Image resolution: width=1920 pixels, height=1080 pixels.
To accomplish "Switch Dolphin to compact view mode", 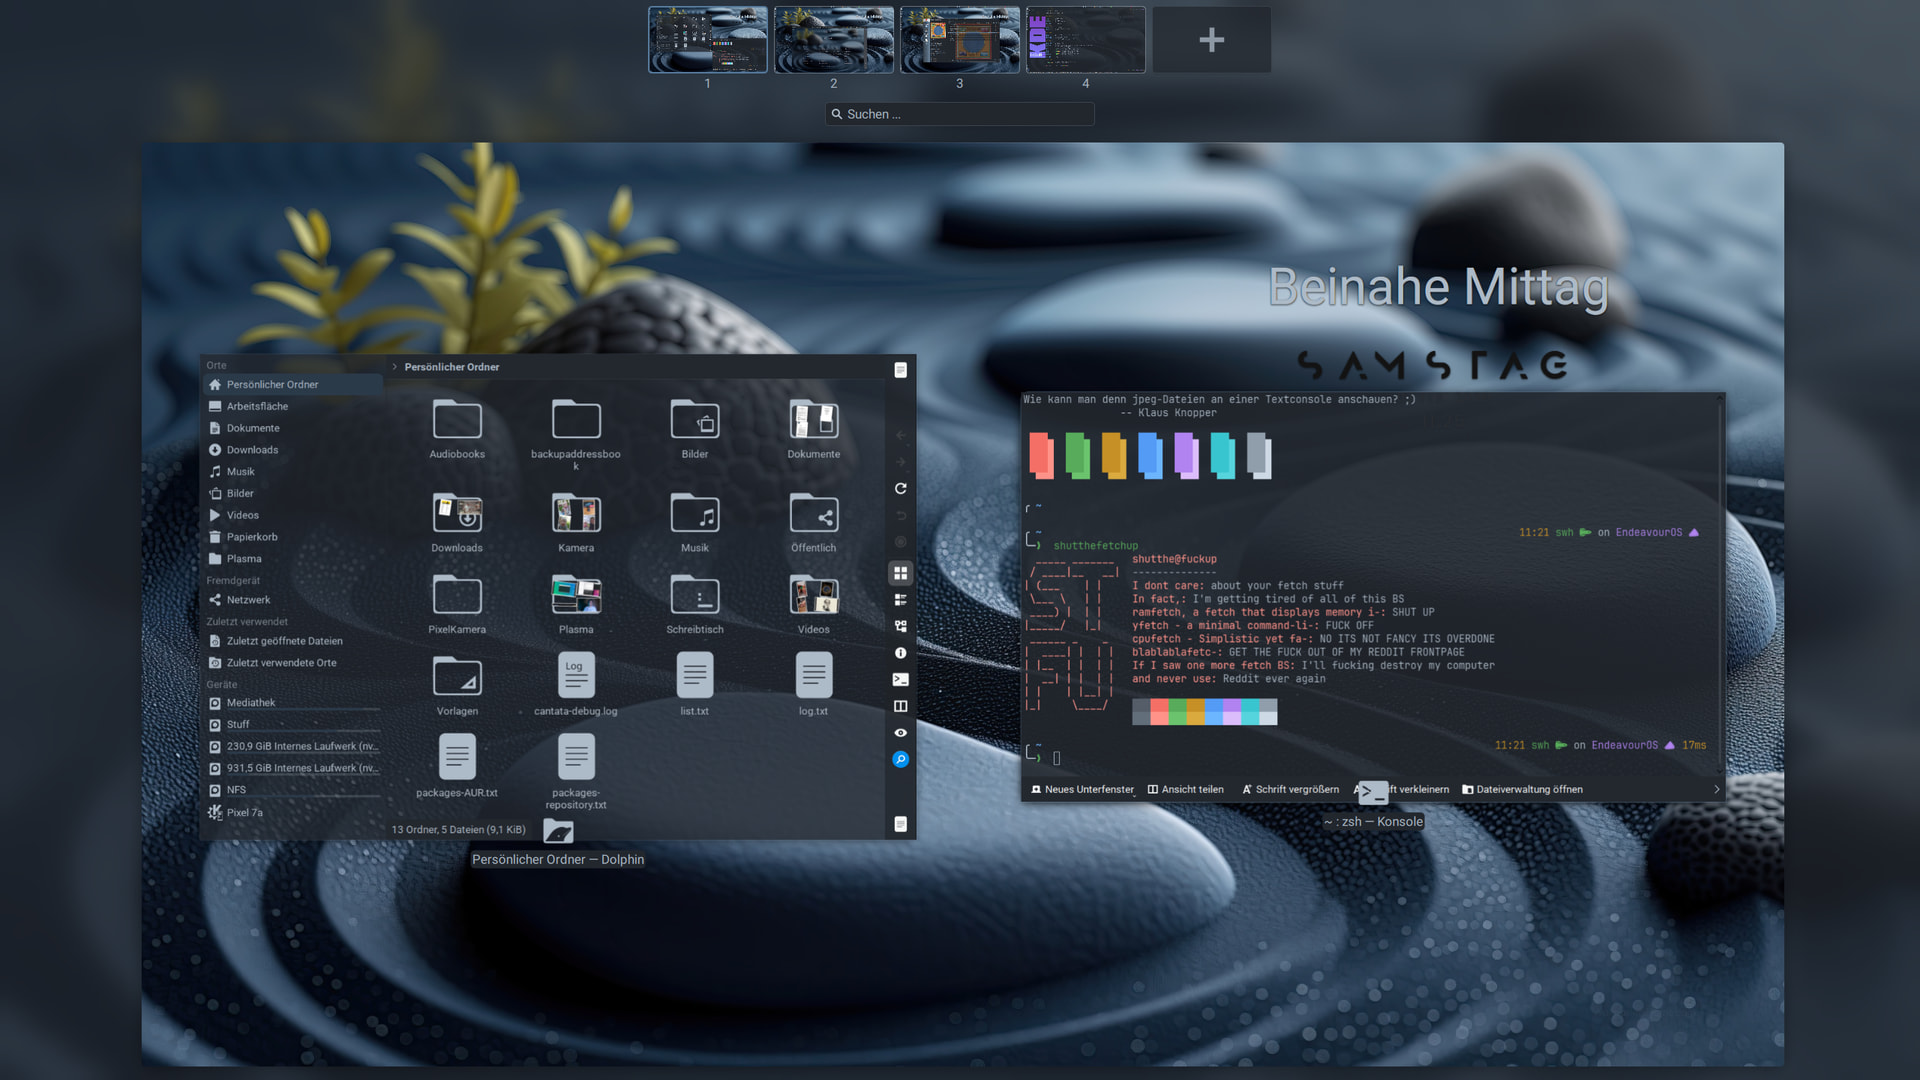I will (900, 600).
